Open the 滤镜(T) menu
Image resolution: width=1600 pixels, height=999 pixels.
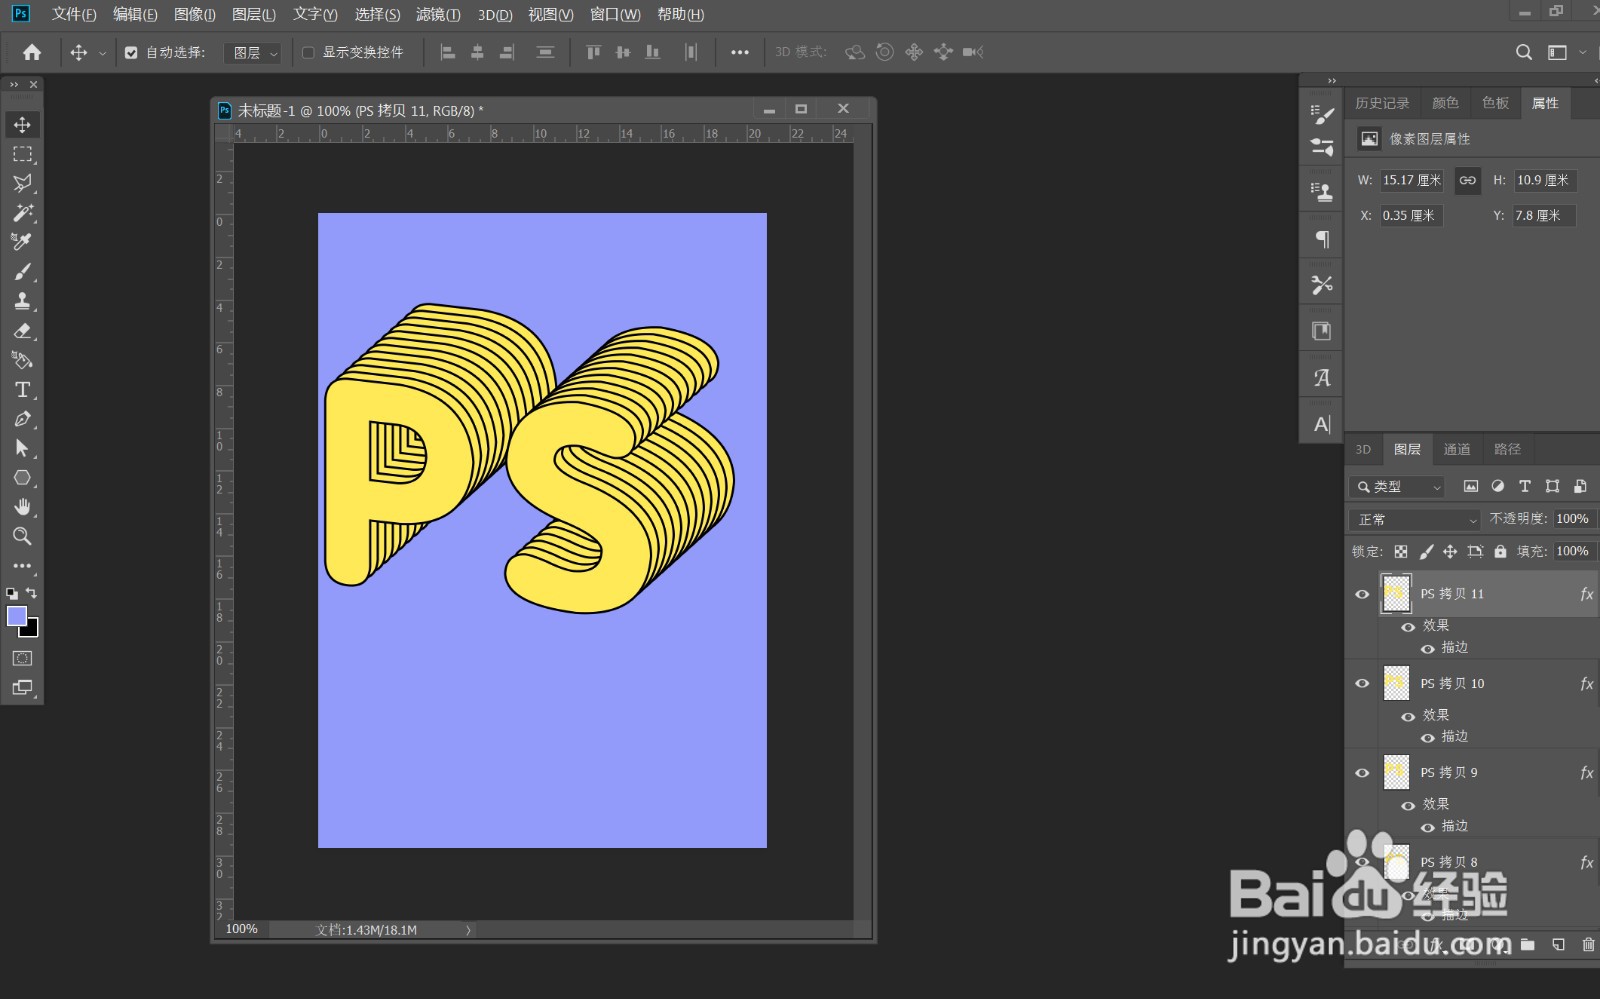tap(438, 14)
